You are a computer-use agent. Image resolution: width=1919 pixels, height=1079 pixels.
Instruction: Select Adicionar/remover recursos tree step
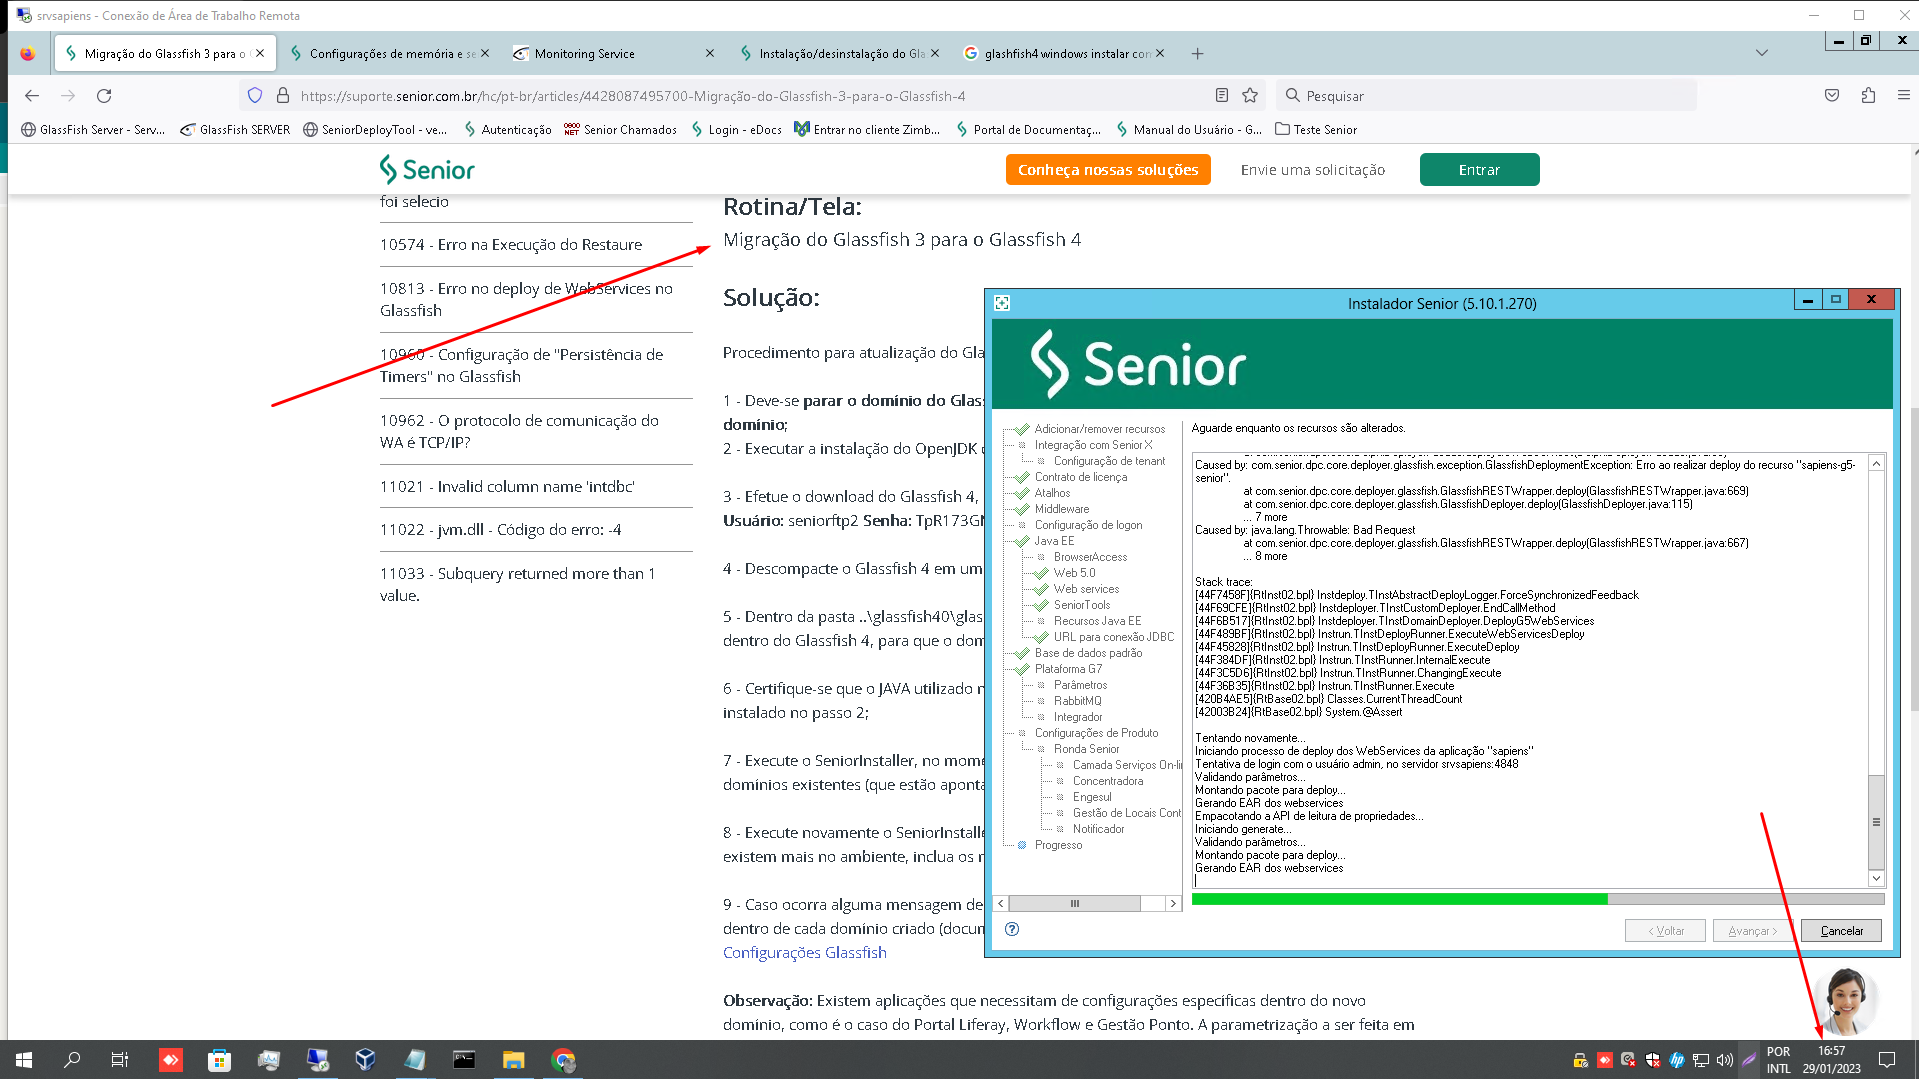(x=1099, y=429)
